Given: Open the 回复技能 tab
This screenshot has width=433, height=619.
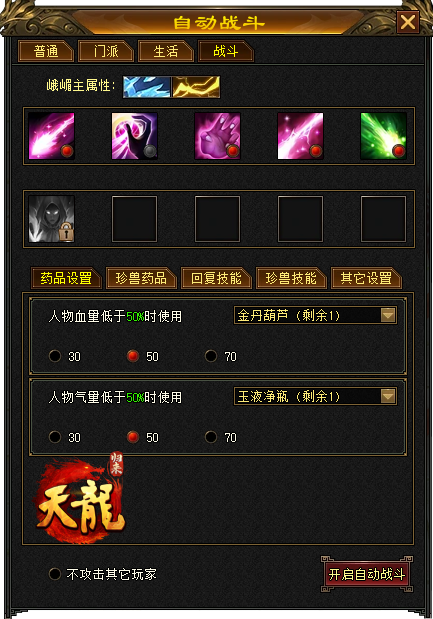Looking at the screenshot, I should [x=216, y=278].
